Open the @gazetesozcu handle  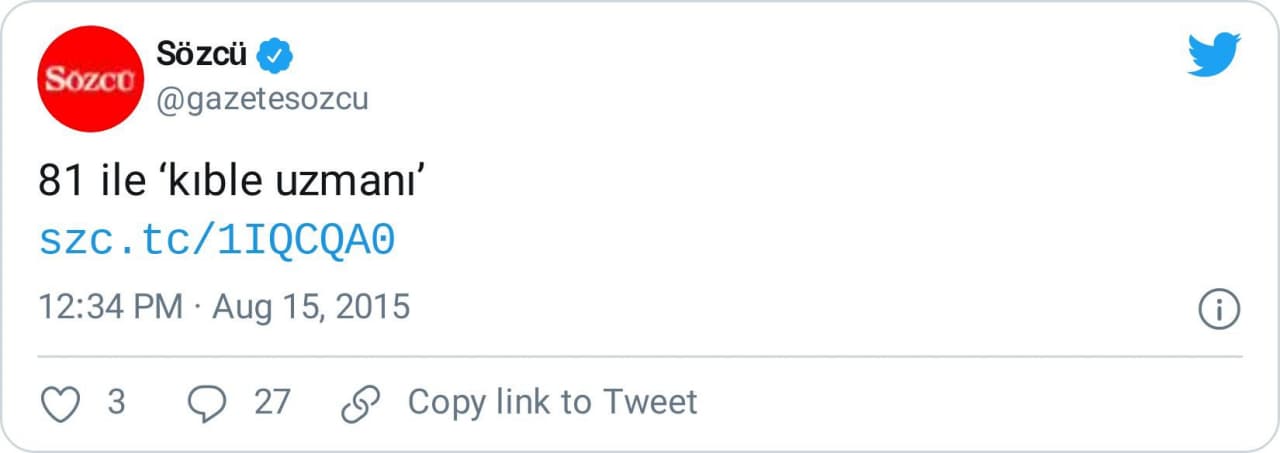[262, 99]
